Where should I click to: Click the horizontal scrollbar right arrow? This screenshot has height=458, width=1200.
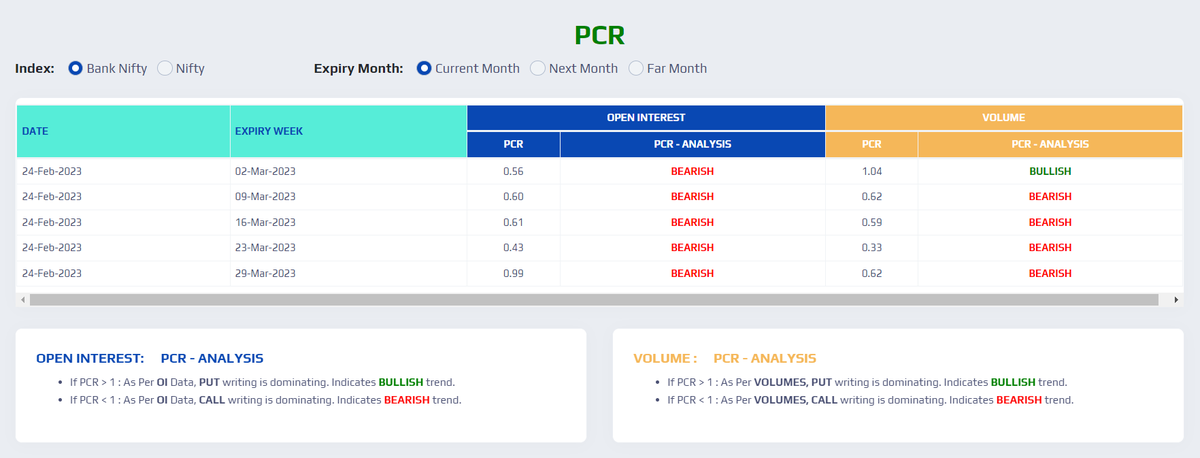[1175, 299]
